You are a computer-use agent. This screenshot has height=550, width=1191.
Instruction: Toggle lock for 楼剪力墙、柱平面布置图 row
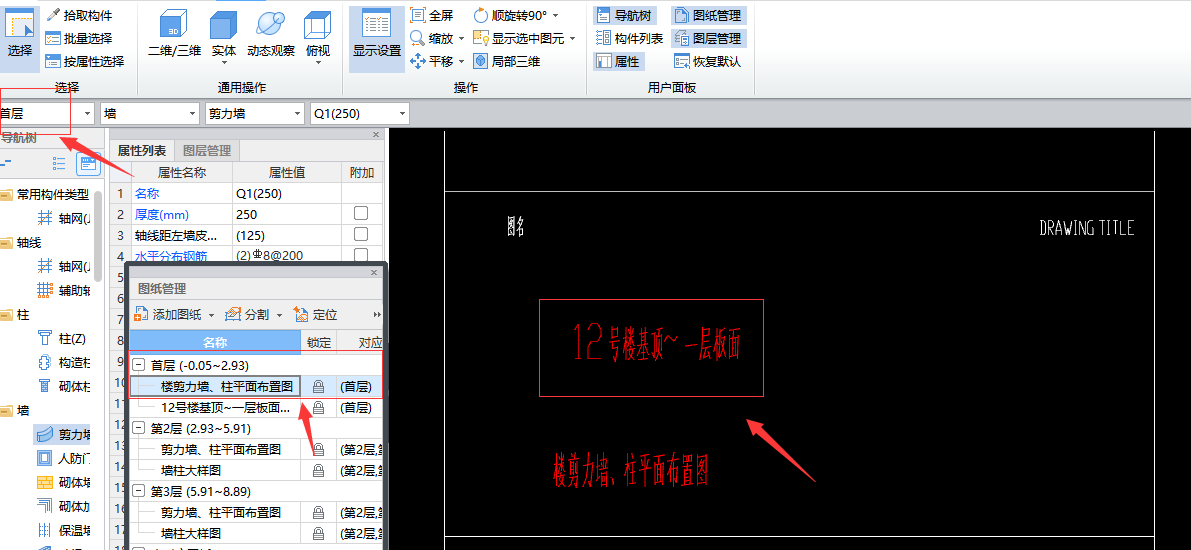(318, 387)
